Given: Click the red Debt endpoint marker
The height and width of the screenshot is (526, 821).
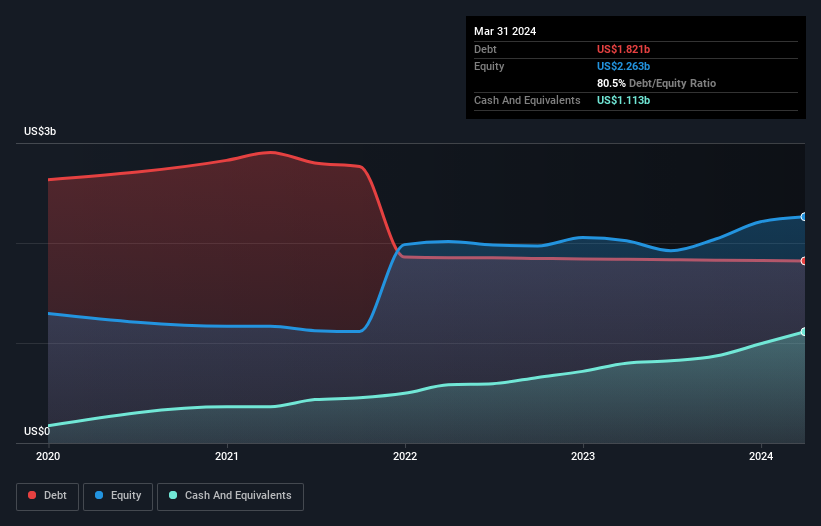Looking at the screenshot, I should (804, 261).
